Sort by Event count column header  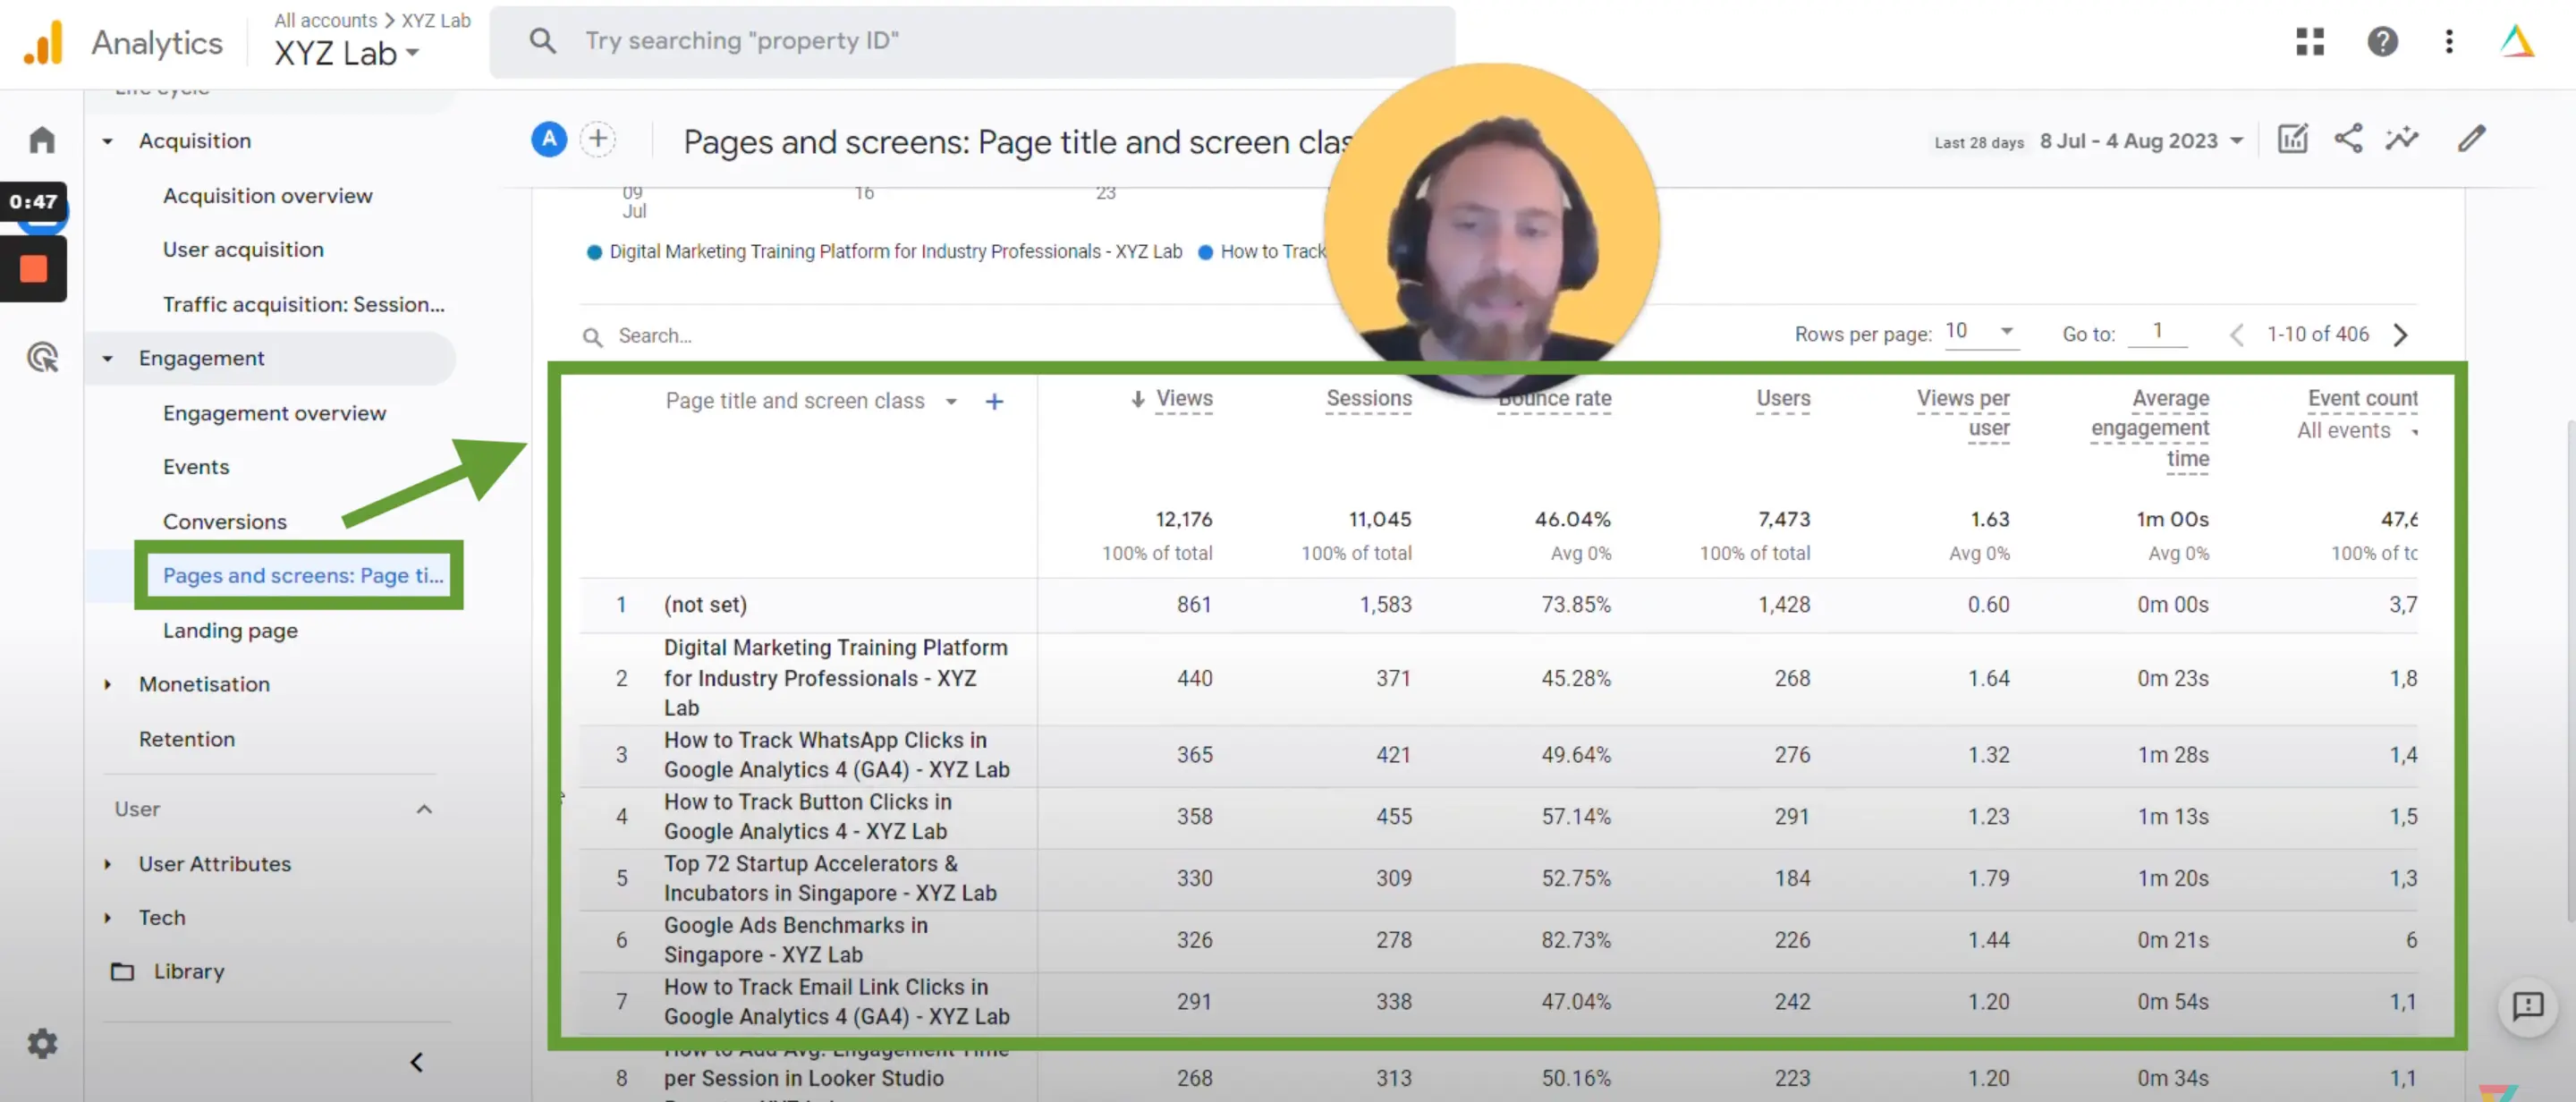click(2362, 398)
